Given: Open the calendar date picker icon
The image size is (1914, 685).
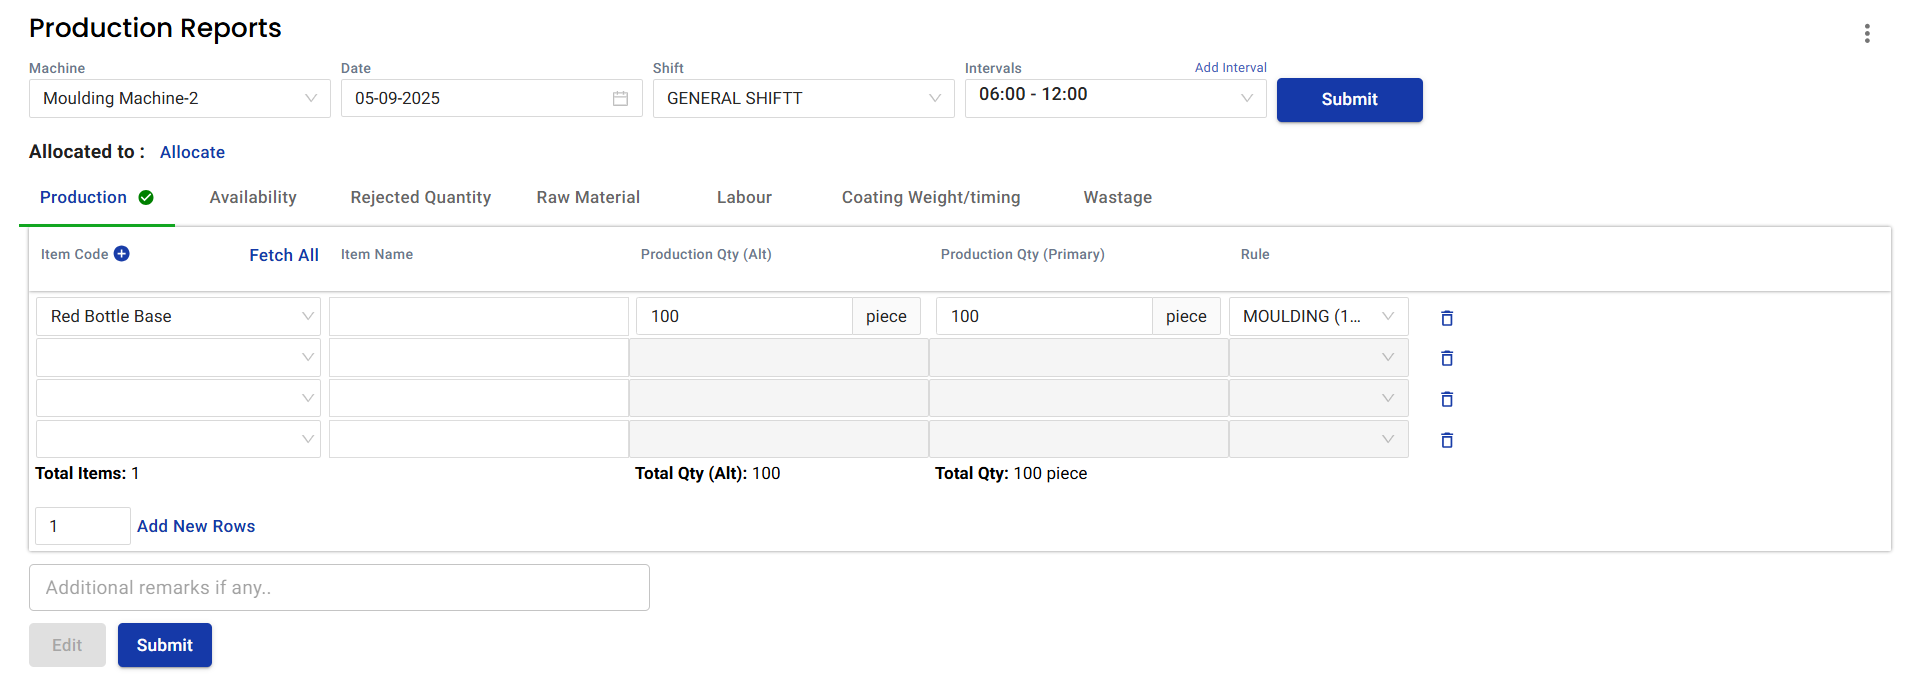Looking at the screenshot, I should pyautogui.click(x=620, y=98).
